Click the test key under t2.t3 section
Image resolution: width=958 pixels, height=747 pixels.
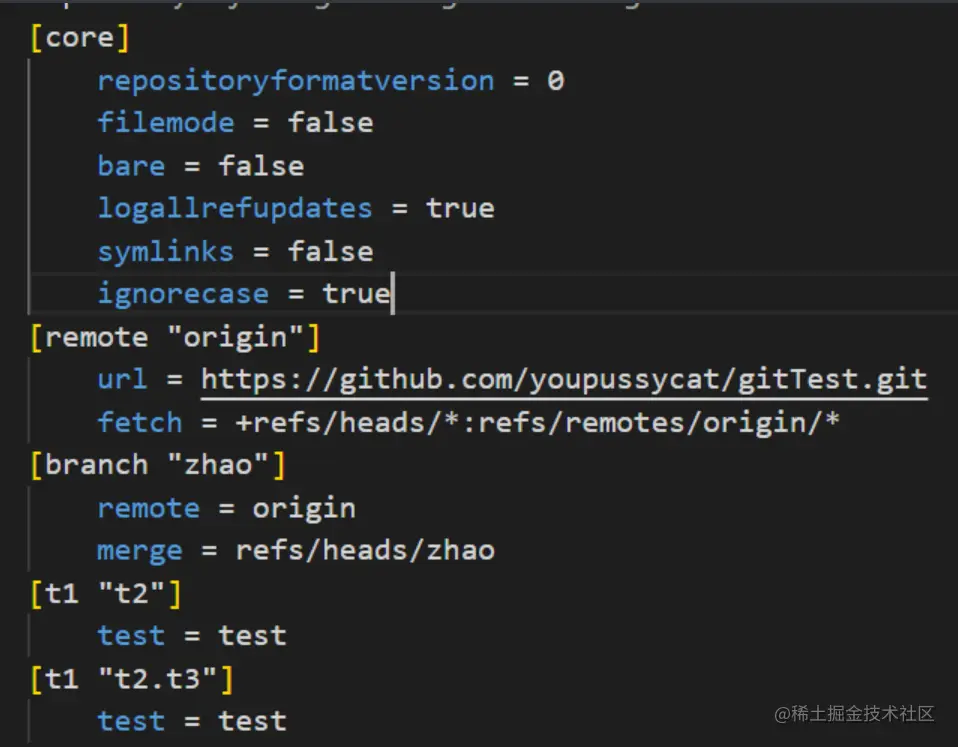[x=131, y=721]
